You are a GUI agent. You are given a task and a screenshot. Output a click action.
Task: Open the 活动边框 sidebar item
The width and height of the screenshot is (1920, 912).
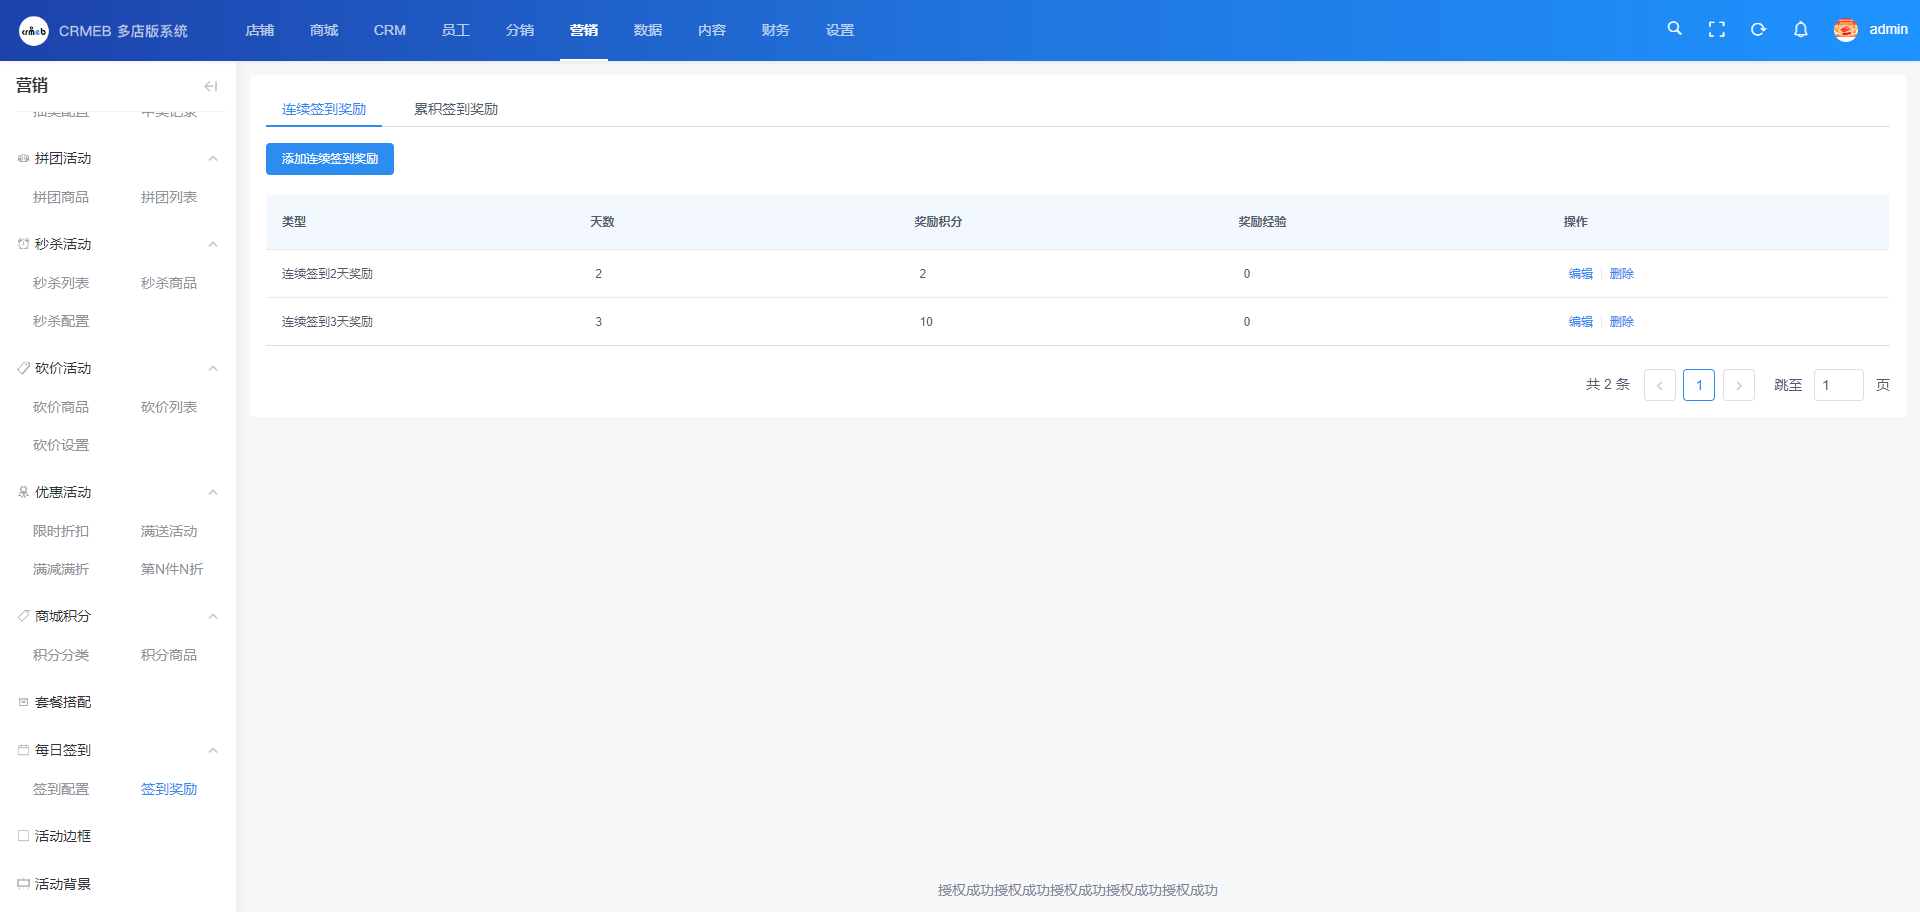point(63,836)
